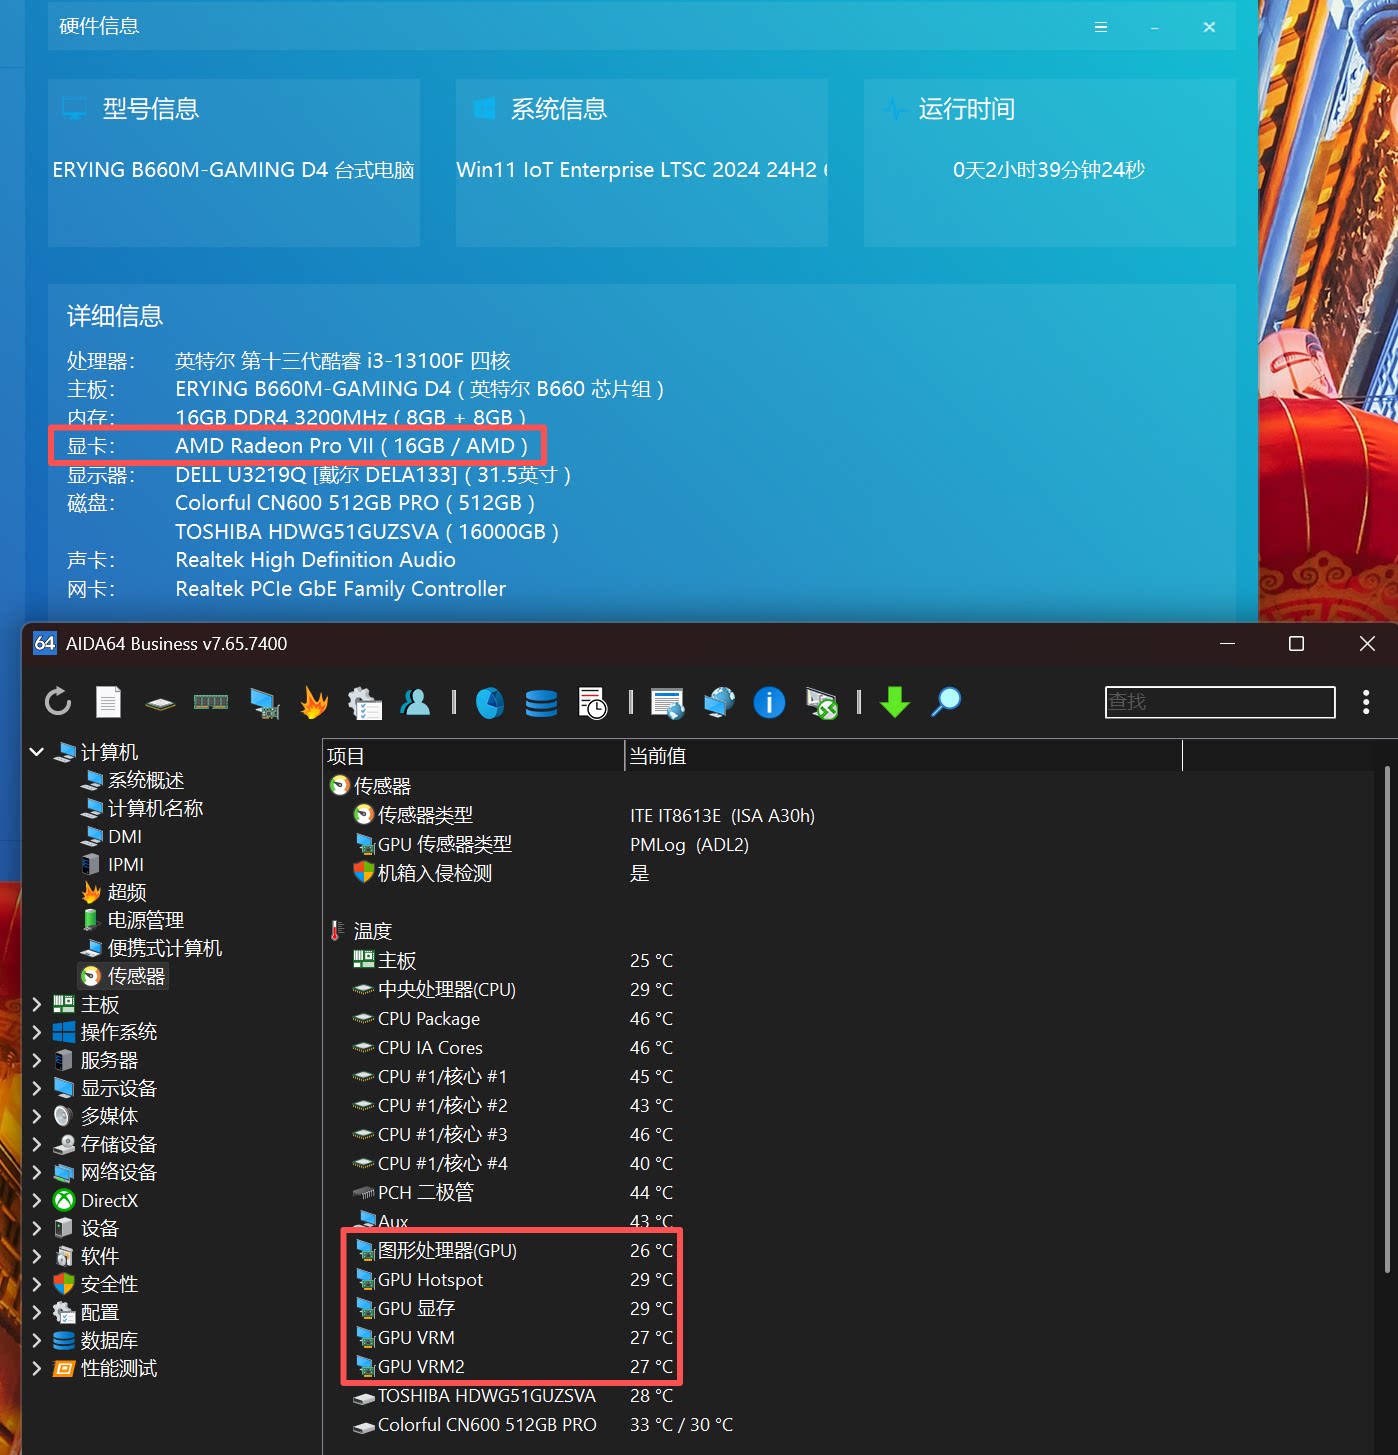
Task: Expand the 操作系统 tree node
Action: coord(37,1032)
